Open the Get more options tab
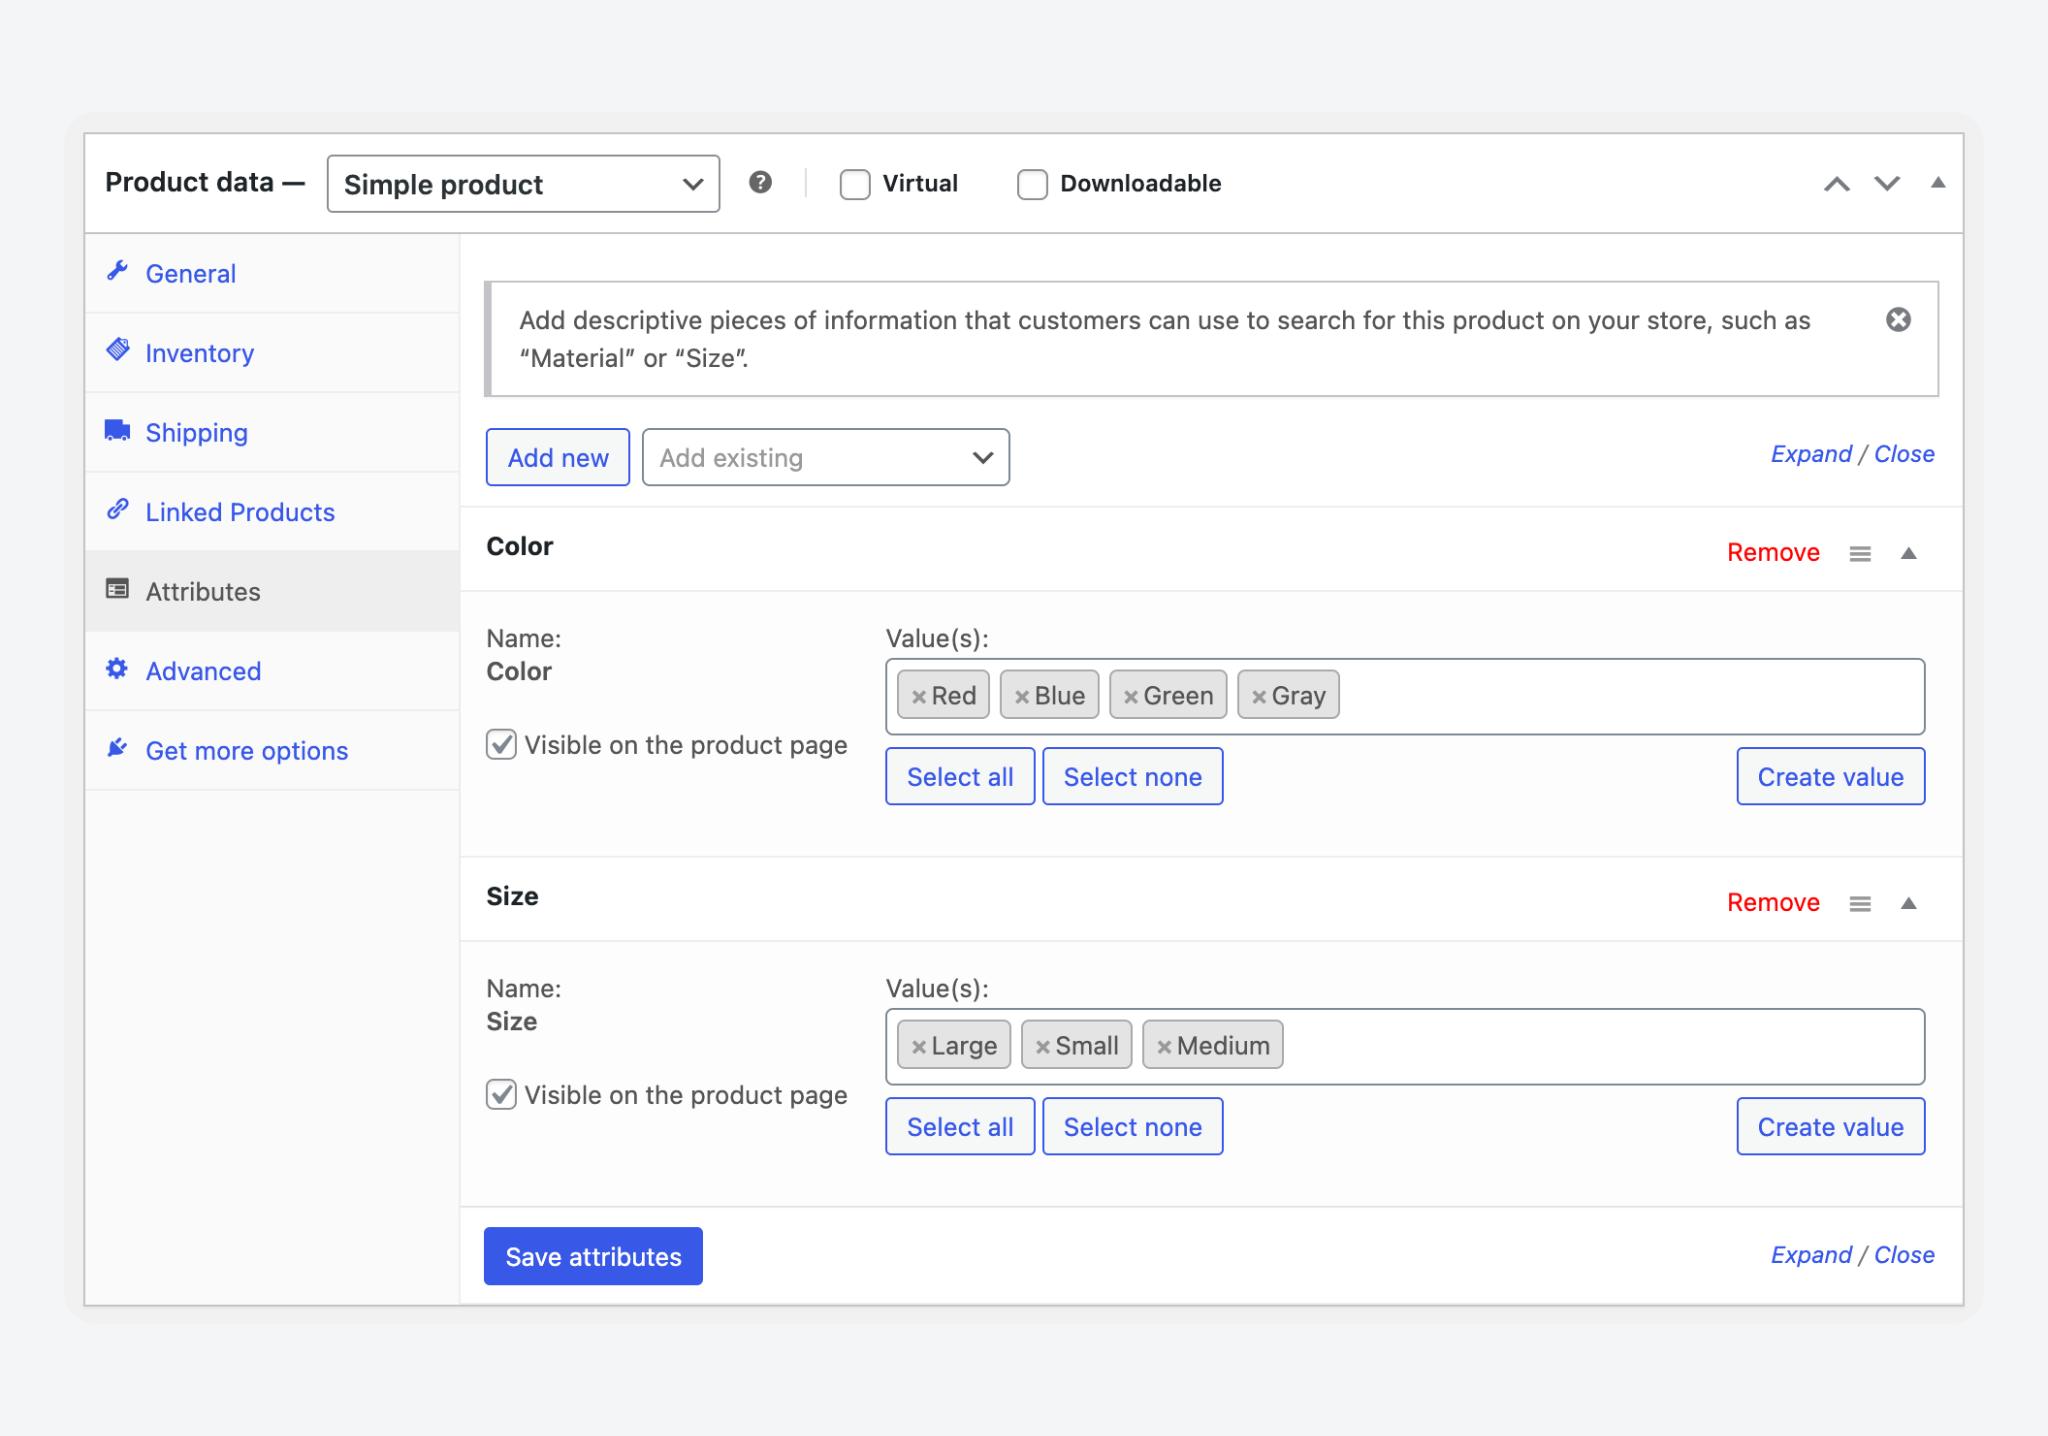This screenshot has width=2048, height=1436. point(246,749)
